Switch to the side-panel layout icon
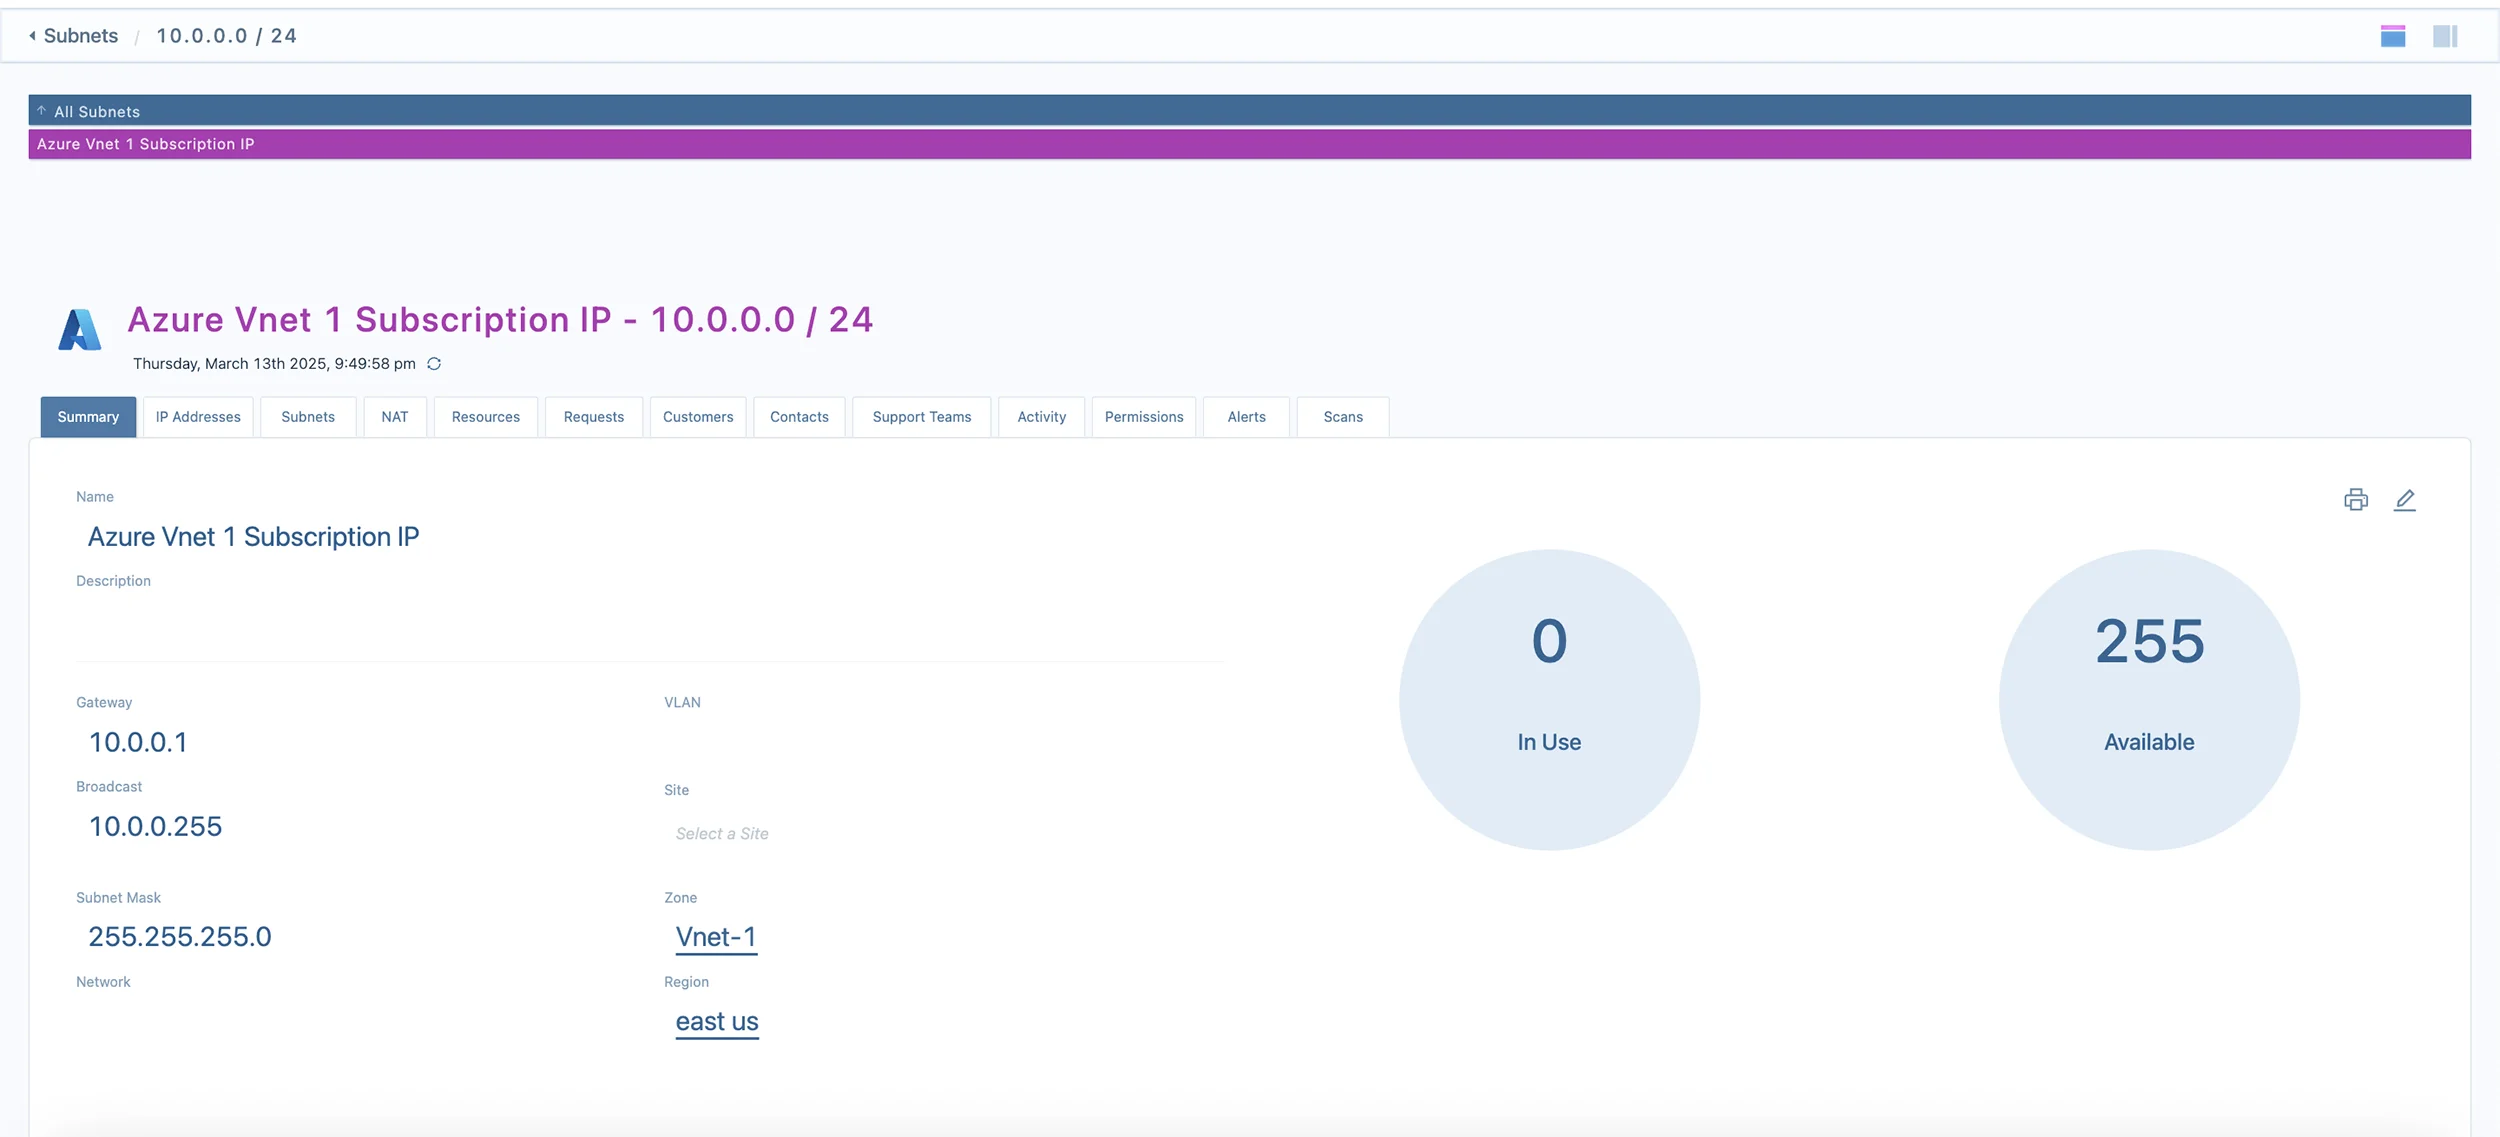 click(2445, 36)
